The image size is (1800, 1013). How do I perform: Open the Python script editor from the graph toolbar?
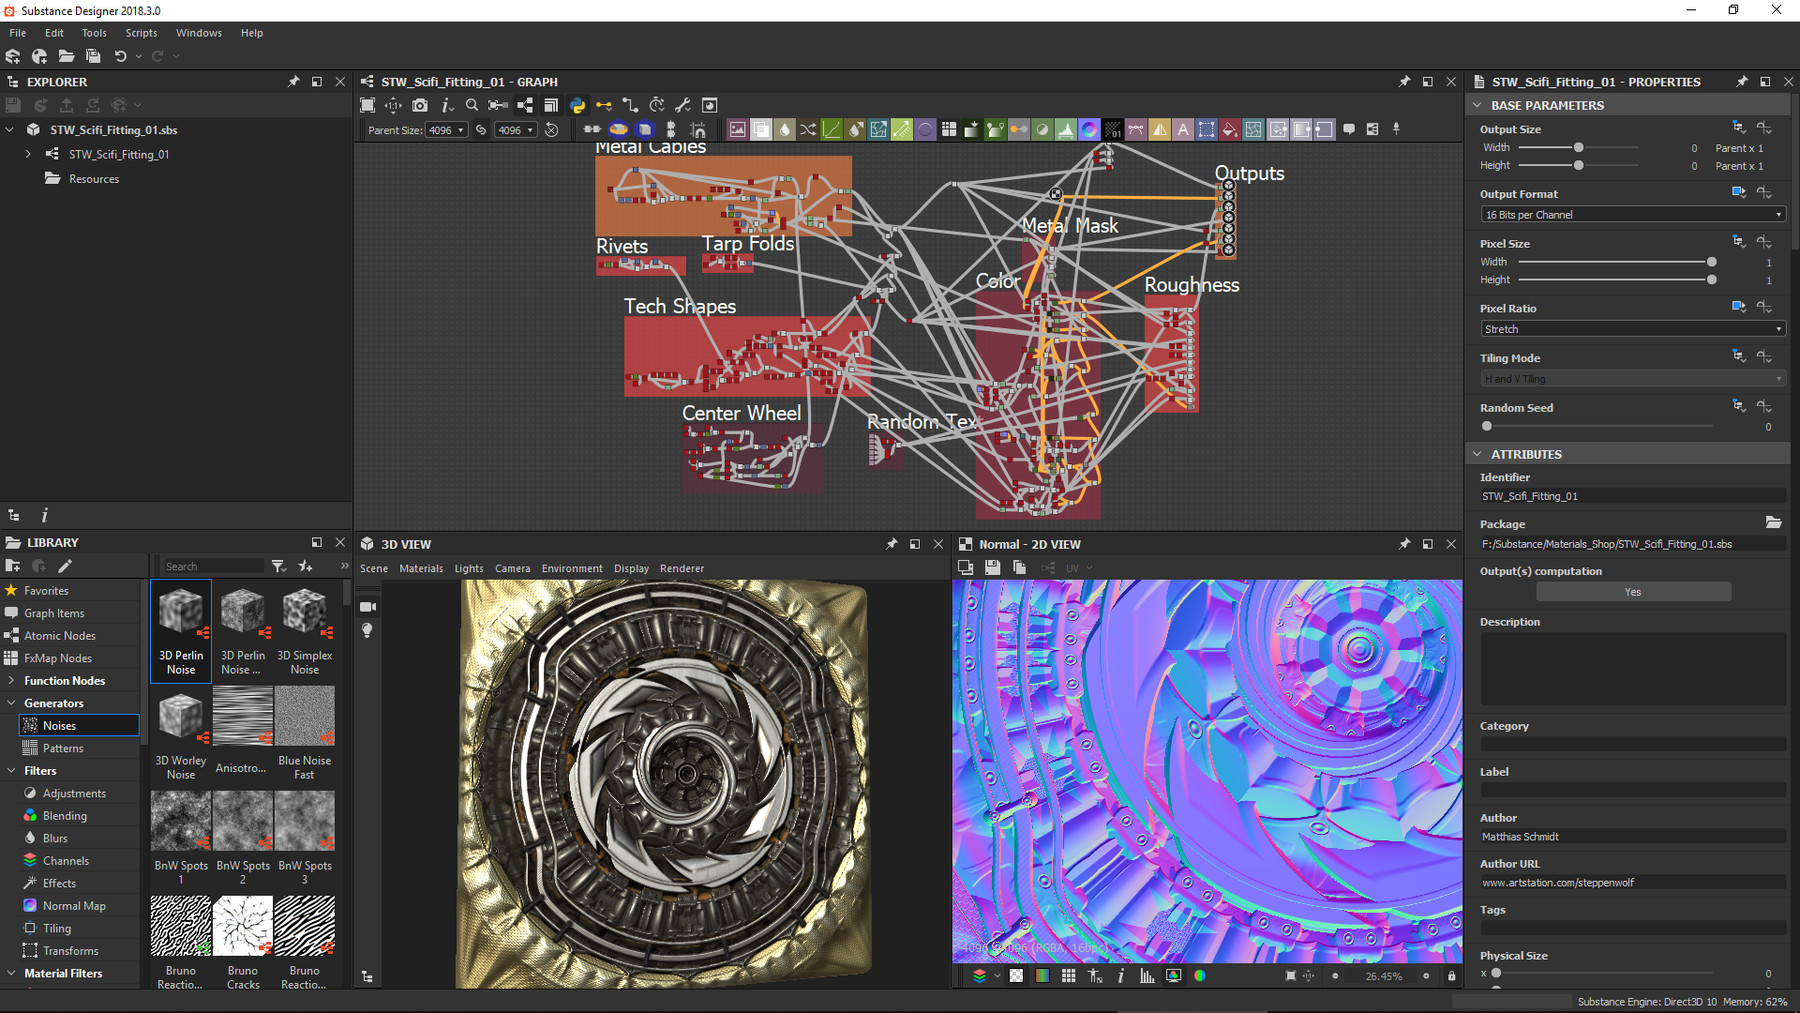[x=578, y=105]
